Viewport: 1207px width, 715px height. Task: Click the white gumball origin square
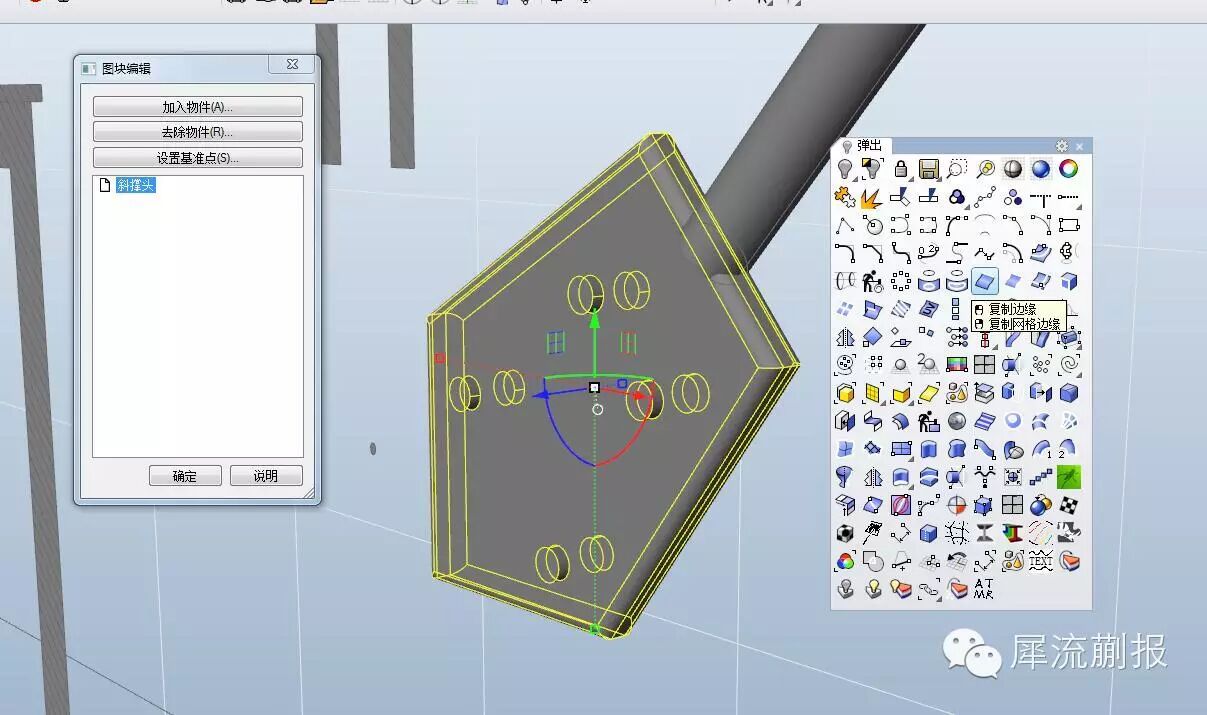pos(594,387)
